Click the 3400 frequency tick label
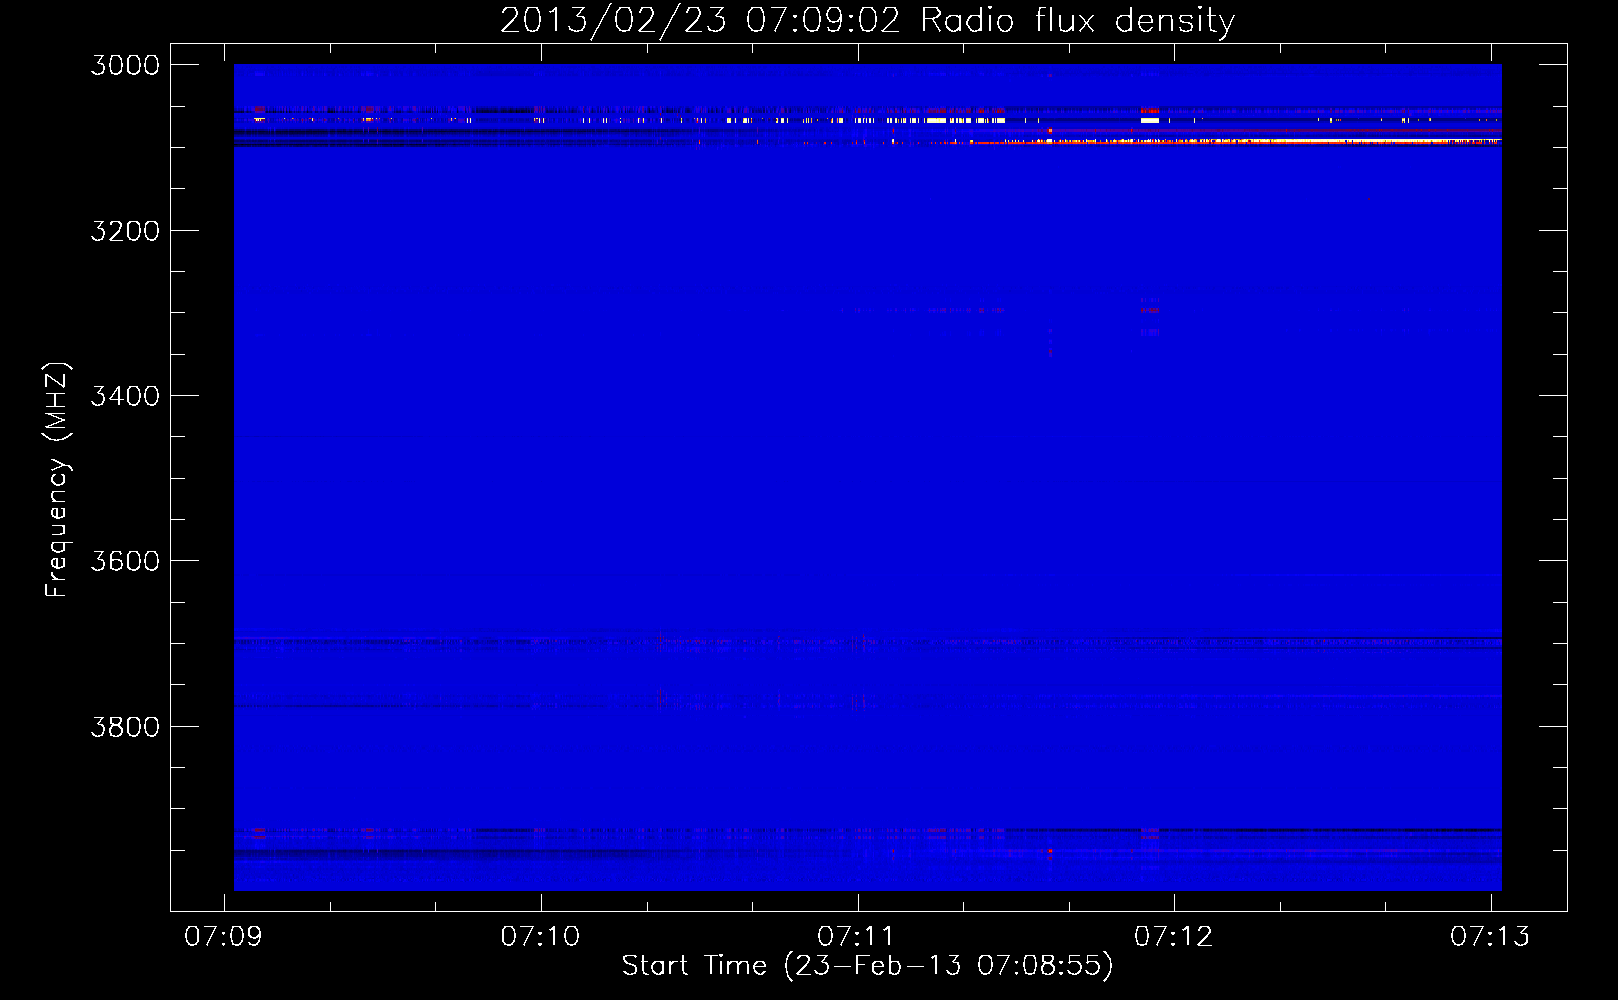The height and width of the screenshot is (1000, 1618). [125, 396]
